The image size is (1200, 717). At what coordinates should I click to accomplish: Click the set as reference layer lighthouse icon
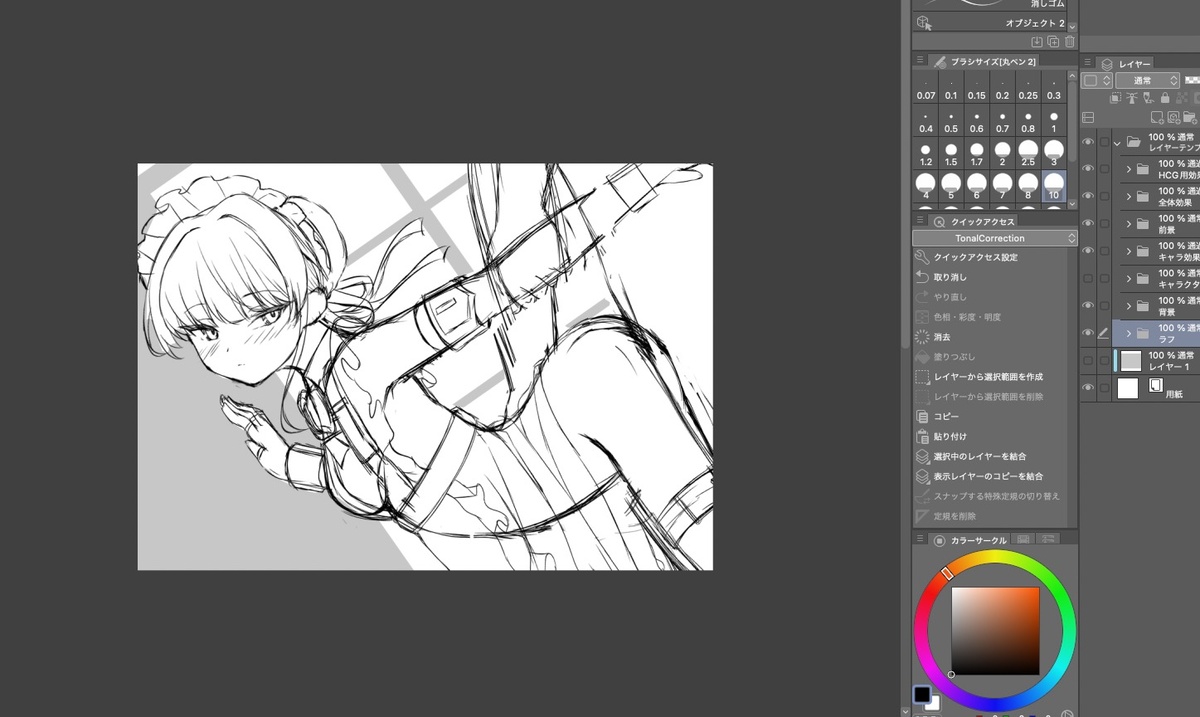[x=1132, y=98]
